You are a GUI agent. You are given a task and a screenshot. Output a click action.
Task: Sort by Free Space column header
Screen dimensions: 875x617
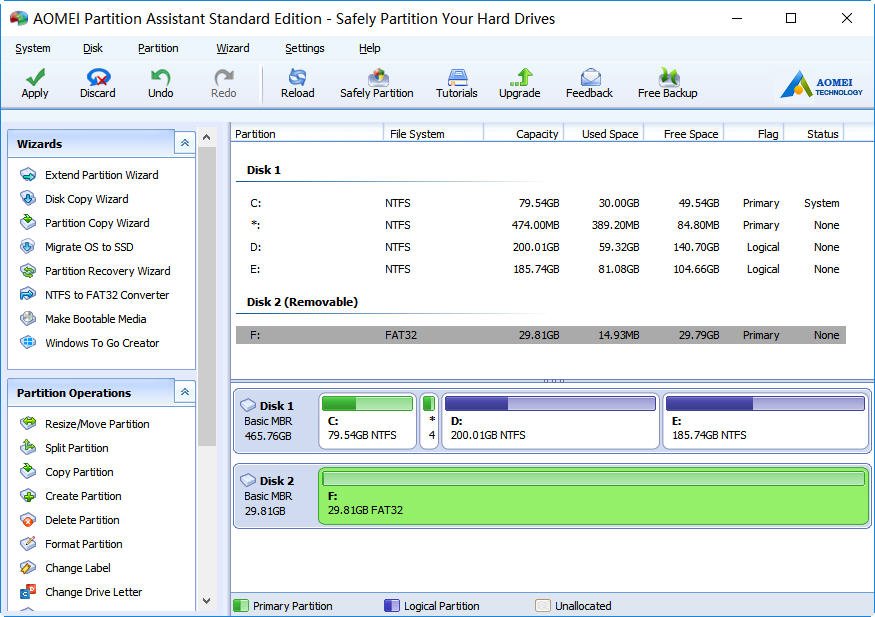point(685,134)
